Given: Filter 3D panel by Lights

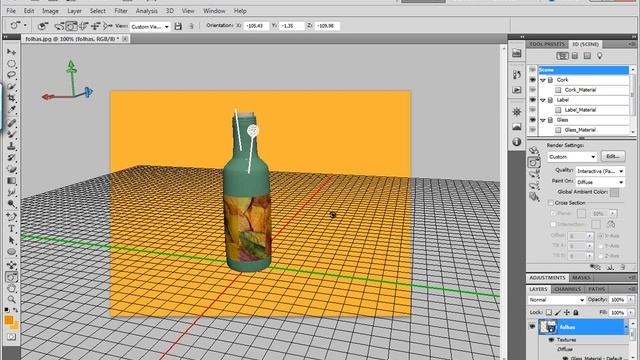Looking at the screenshot, I should (600, 56).
